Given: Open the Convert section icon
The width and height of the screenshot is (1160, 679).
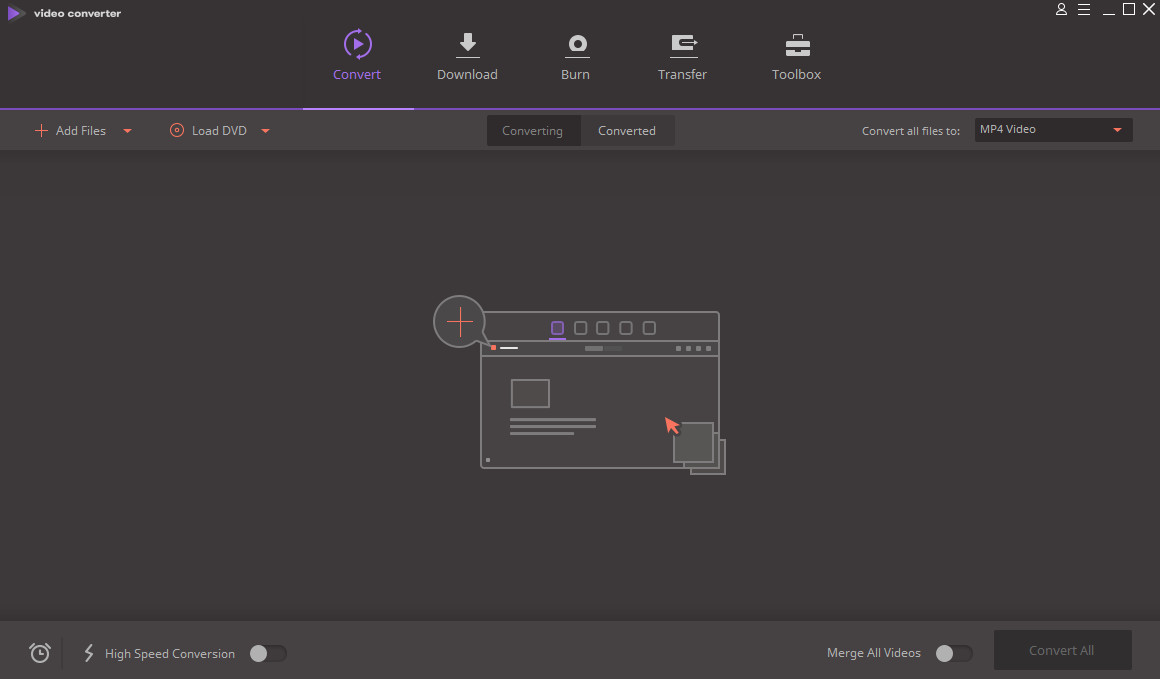Looking at the screenshot, I should (x=357, y=44).
